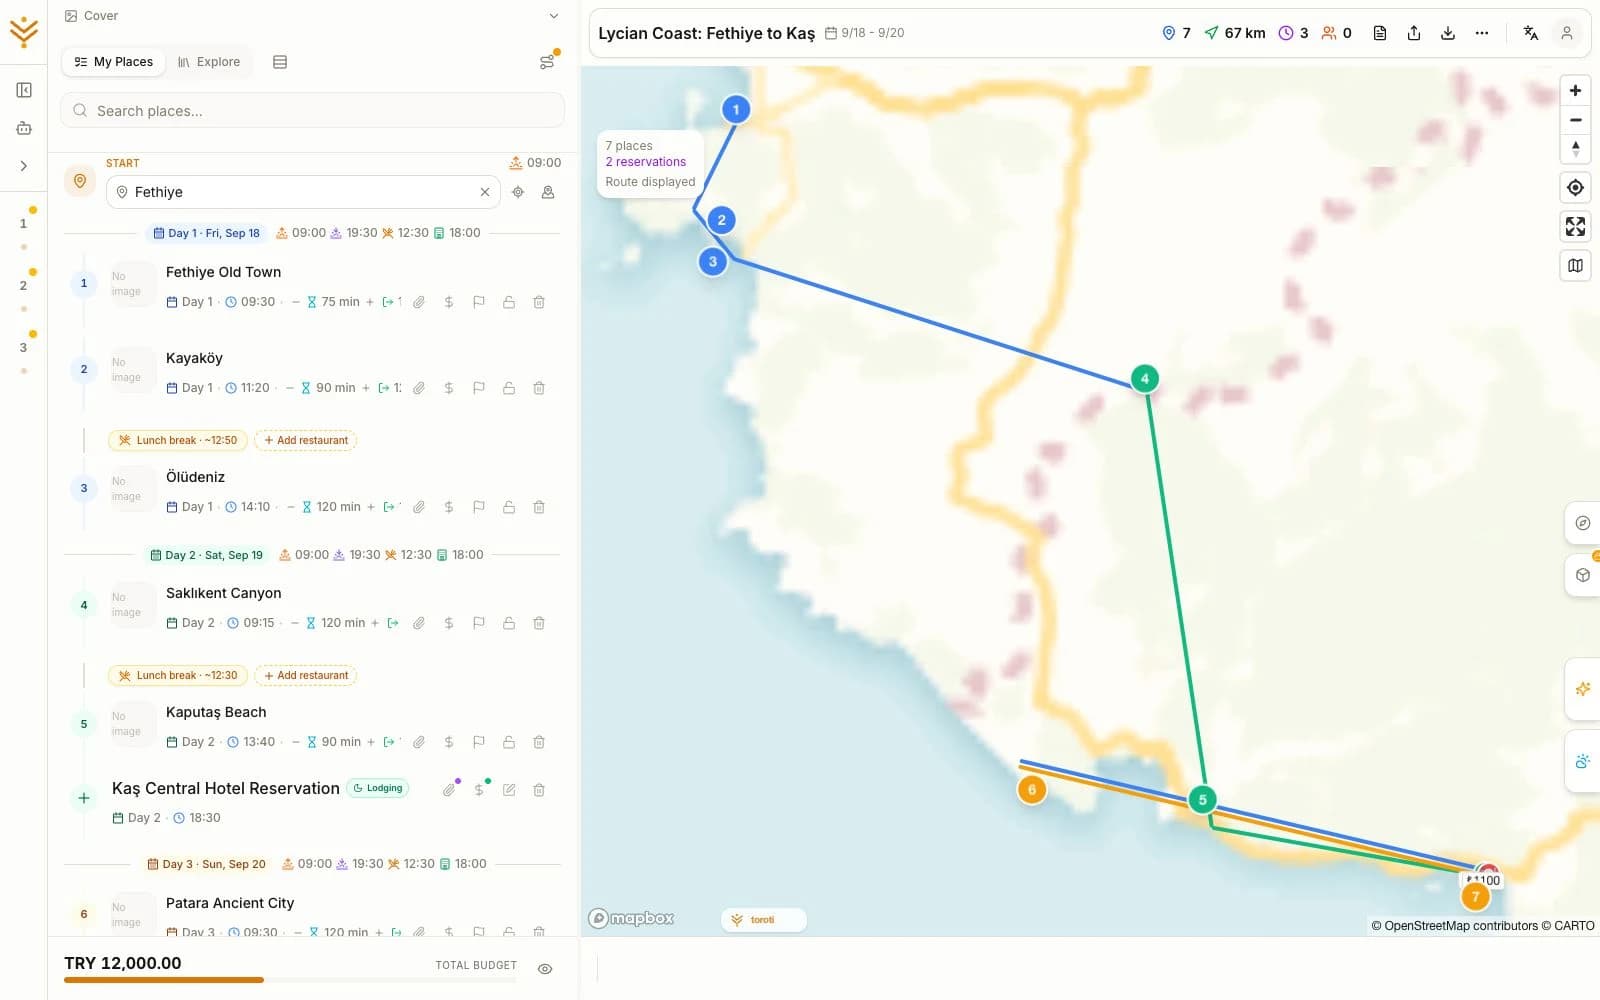Image resolution: width=1600 pixels, height=1000 pixels.
Task: Center map on my location
Action: (1575, 188)
